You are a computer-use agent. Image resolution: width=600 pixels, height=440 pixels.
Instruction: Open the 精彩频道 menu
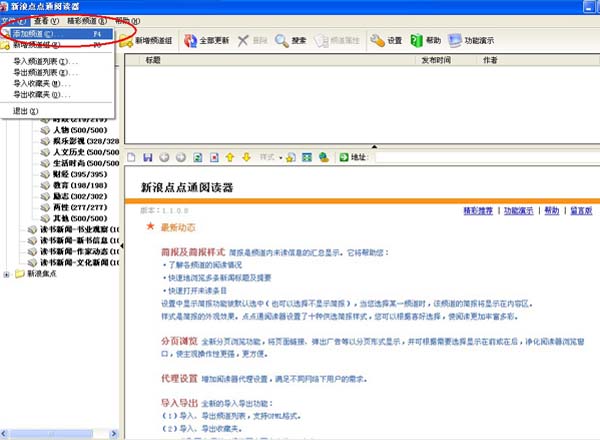(x=86, y=21)
